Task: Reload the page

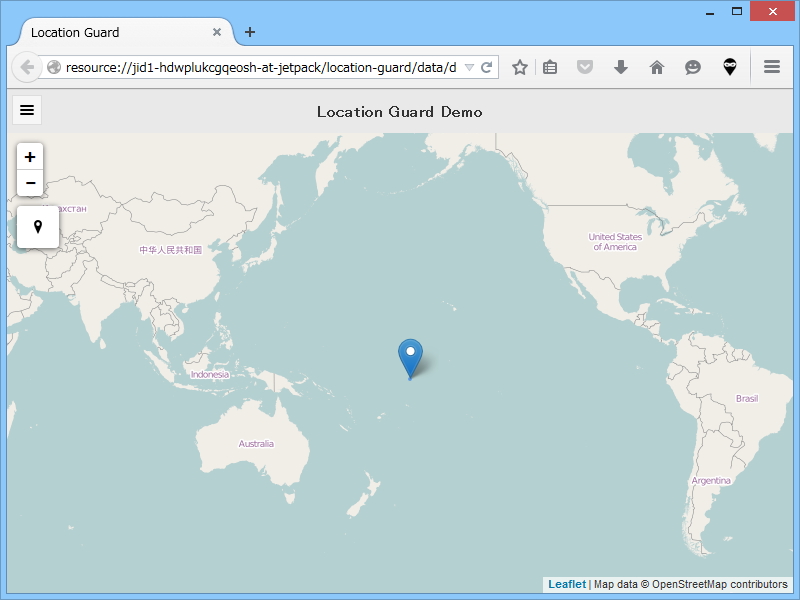Action: 488,67
